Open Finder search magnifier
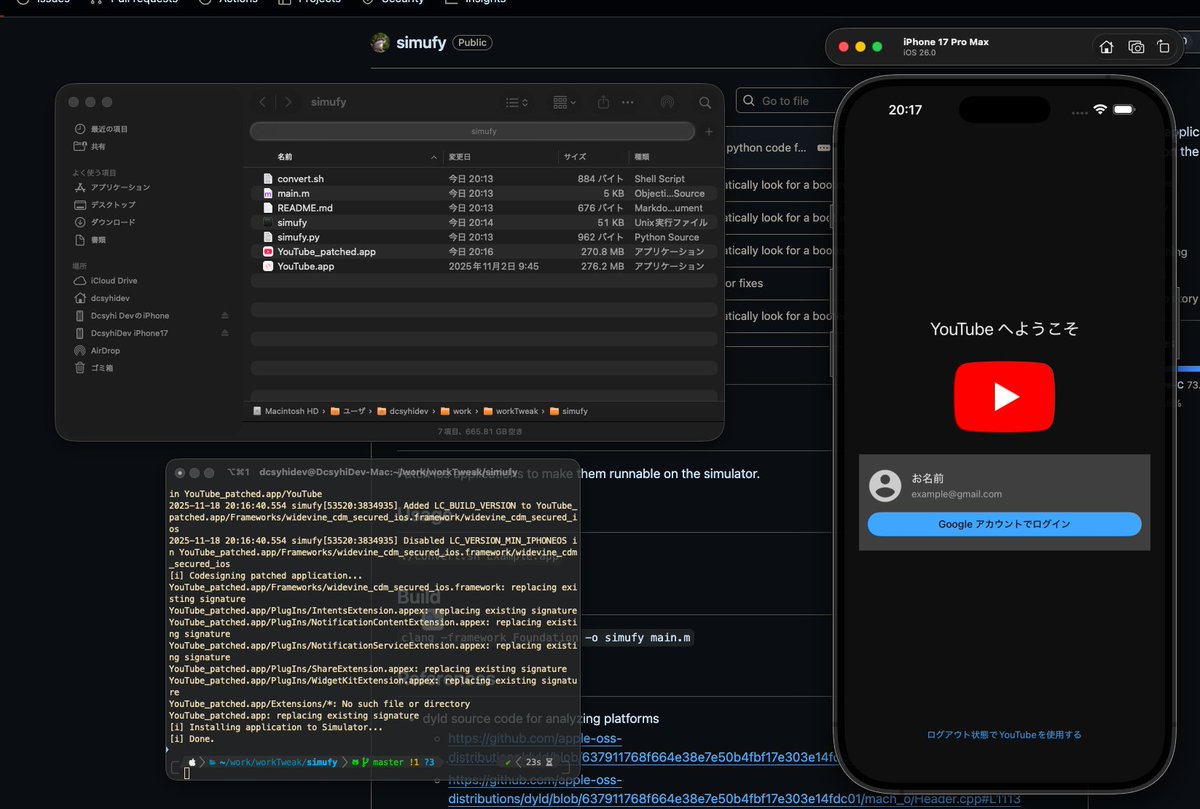Screen dimensions: 1200x809 tap(705, 102)
